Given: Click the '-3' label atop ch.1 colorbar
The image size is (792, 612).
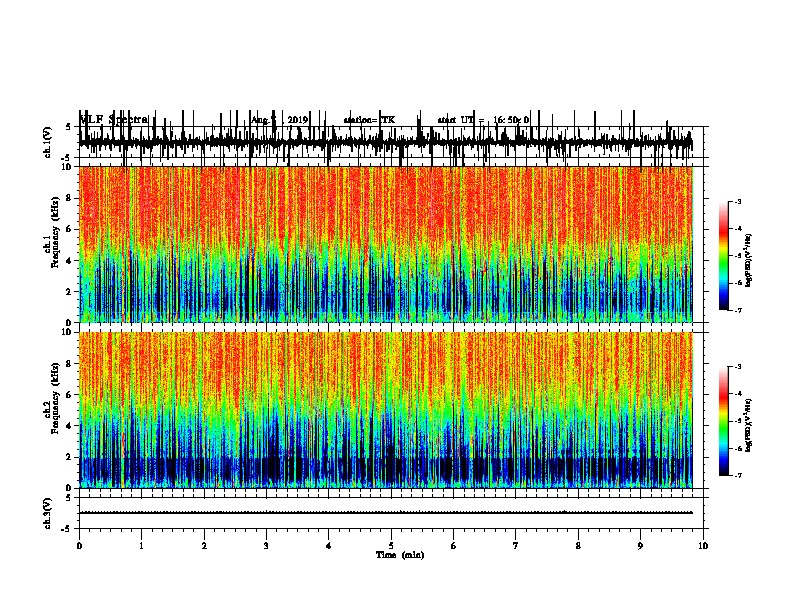Looking at the screenshot, I should tap(737, 201).
